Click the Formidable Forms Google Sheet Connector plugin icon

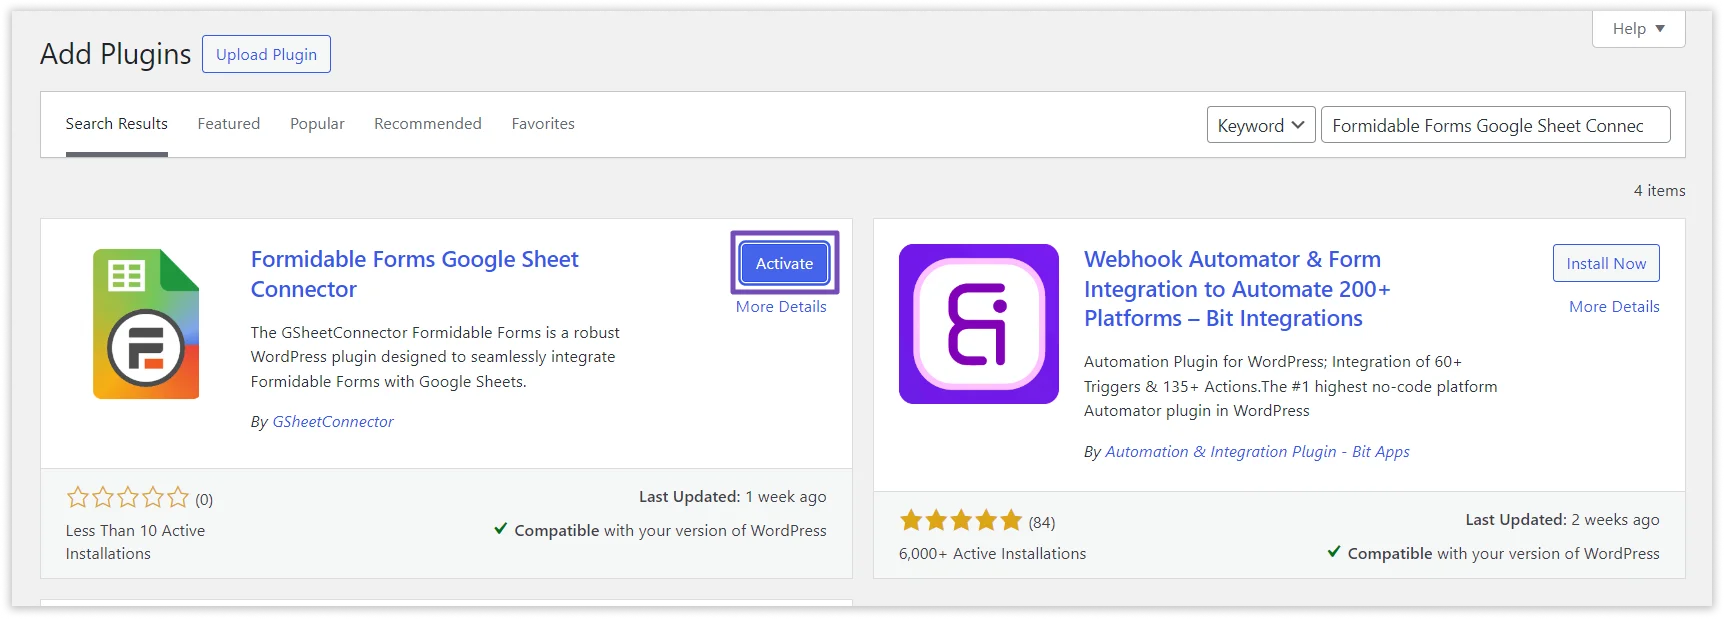pyautogui.click(x=146, y=324)
